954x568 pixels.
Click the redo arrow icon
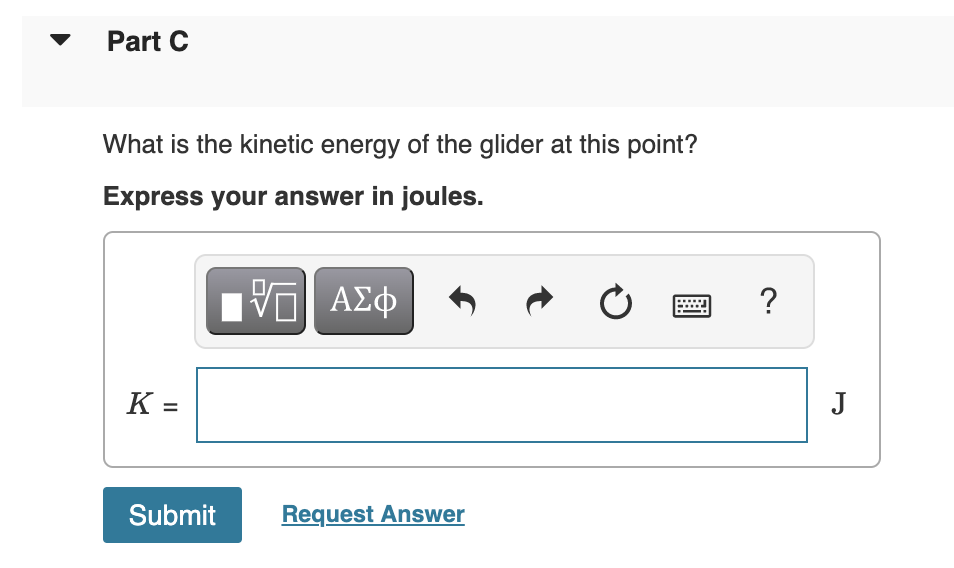(540, 300)
